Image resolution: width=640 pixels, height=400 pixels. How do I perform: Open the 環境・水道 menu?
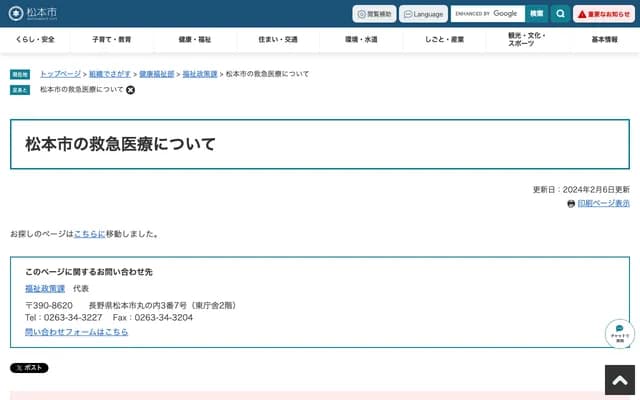(x=361, y=40)
